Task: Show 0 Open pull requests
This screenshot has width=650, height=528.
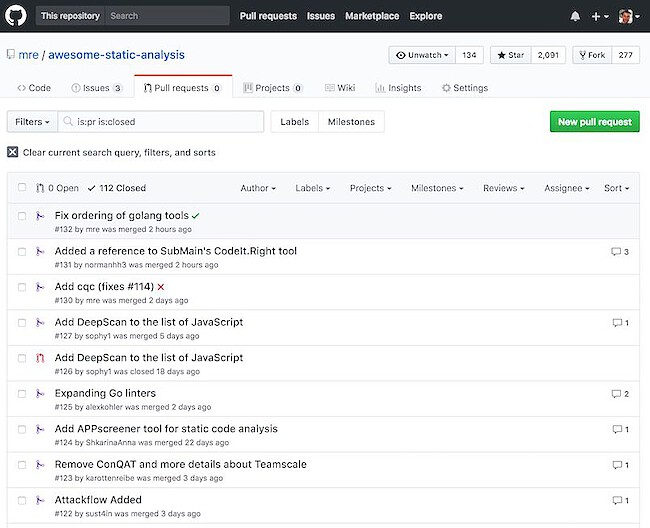Action: tap(57, 188)
